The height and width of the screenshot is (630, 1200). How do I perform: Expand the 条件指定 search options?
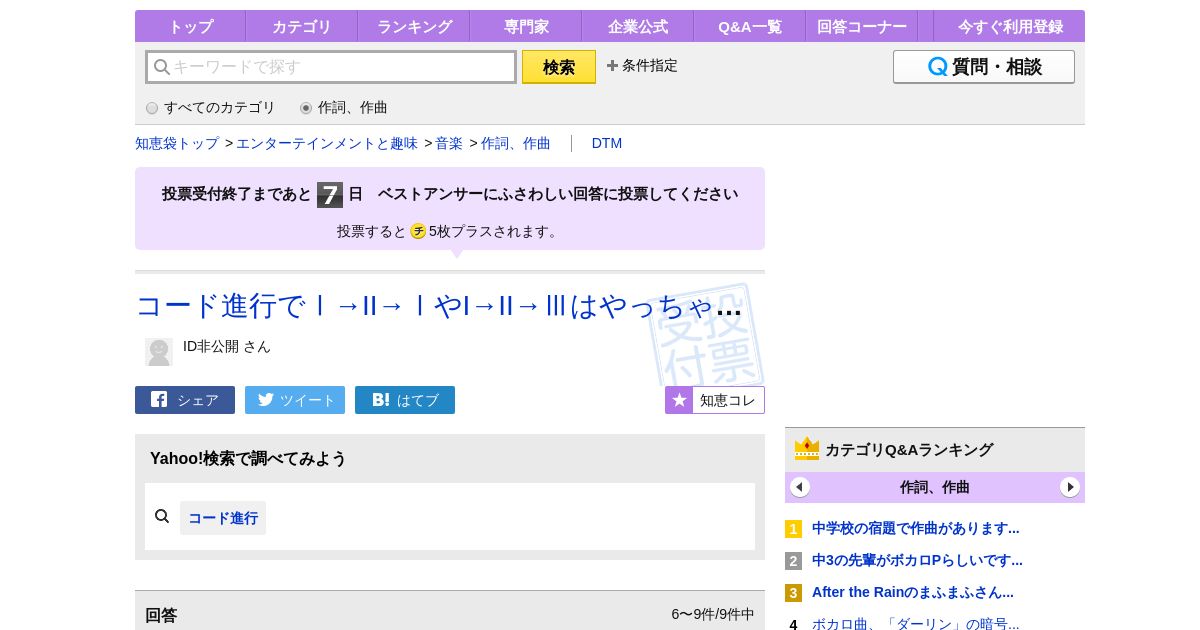point(642,66)
